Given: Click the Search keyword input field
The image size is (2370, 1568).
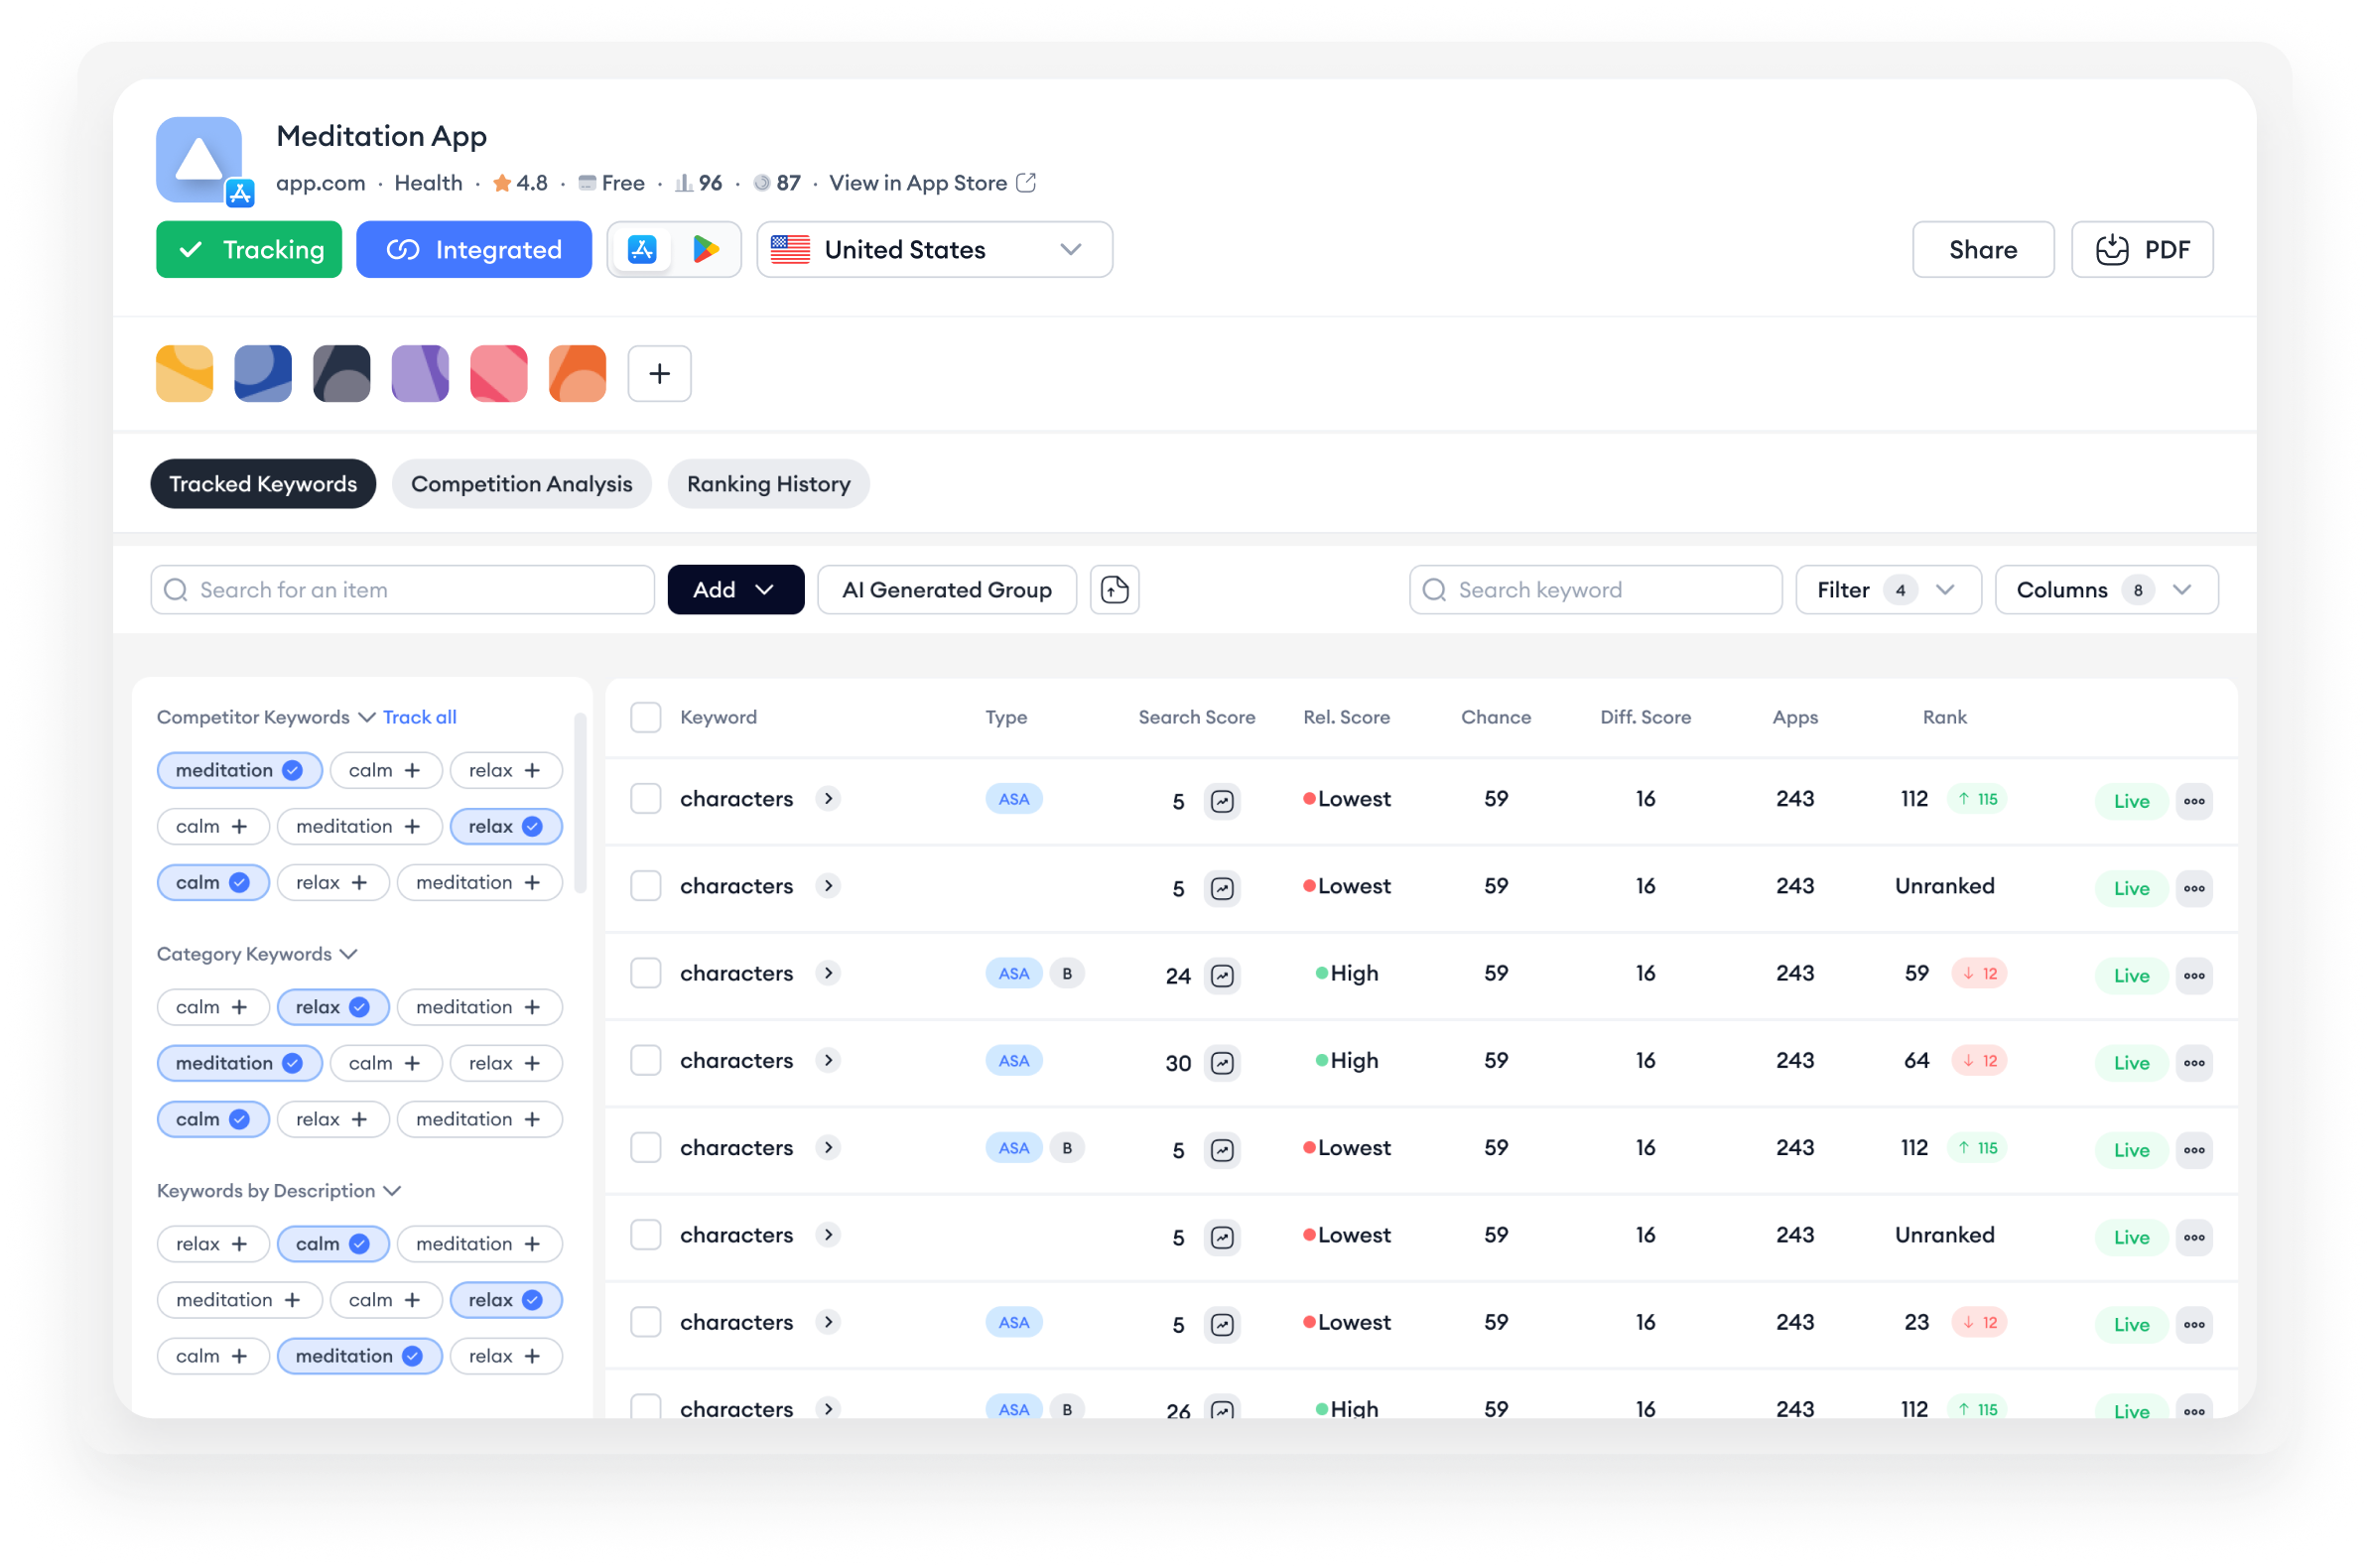Looking at the screenshot, I should pos(1595,590).
